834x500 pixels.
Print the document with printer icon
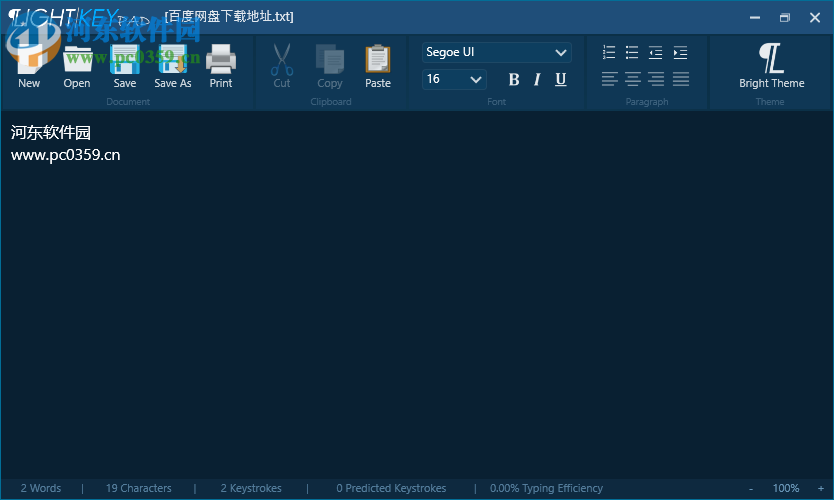click(221, 66)
